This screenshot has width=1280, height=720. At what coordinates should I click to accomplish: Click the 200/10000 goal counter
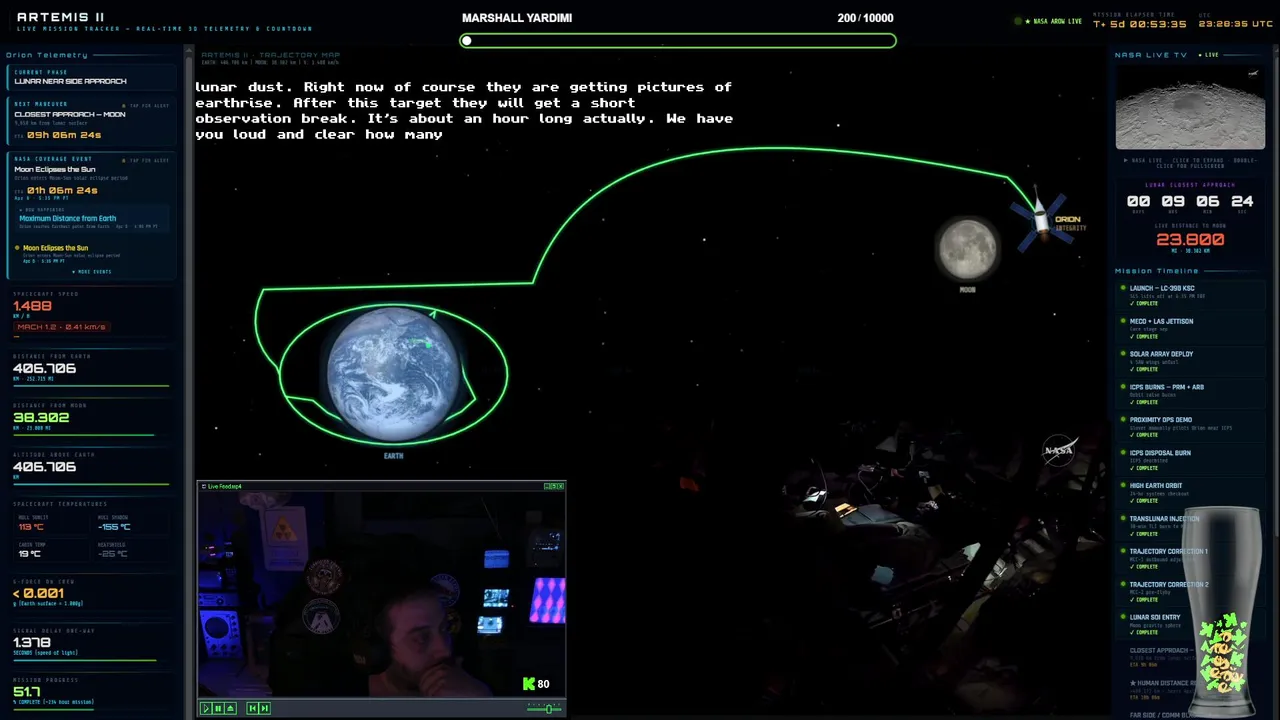[x=865, y=18]
